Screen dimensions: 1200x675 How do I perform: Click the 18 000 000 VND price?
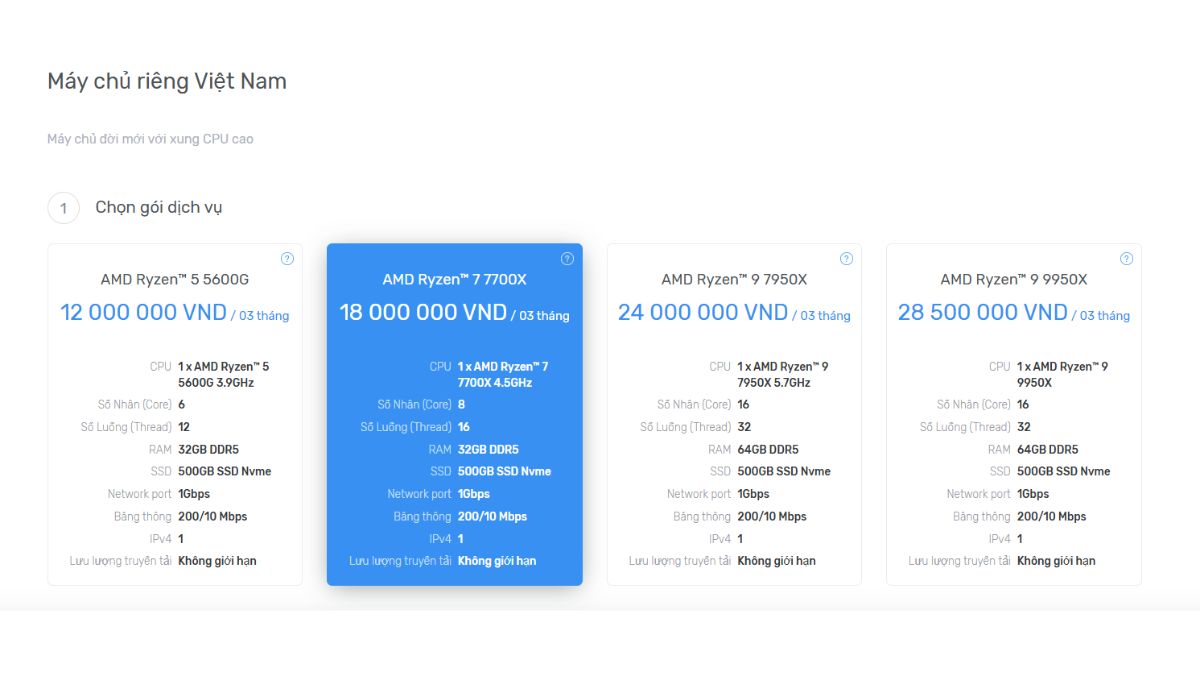click(423, 312)
